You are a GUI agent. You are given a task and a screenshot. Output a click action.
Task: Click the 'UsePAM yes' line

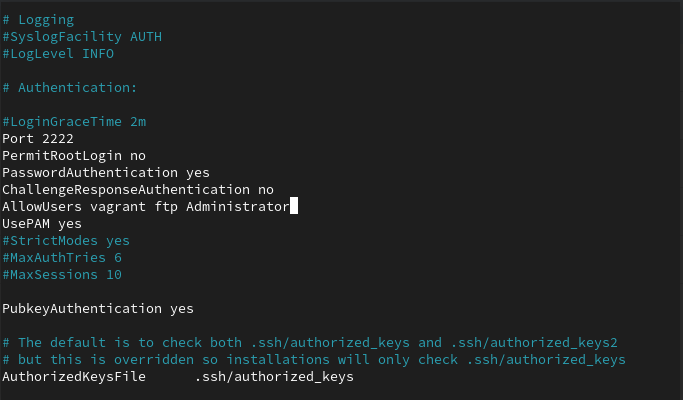tap(42, 224)
